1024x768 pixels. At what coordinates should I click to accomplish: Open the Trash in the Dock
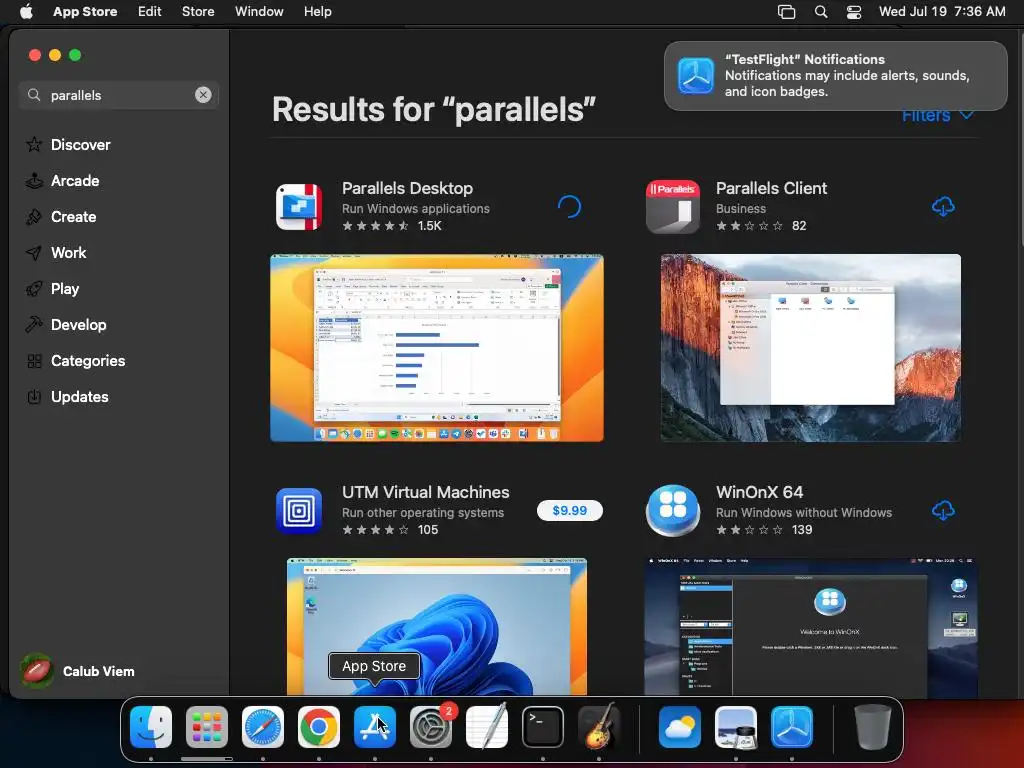click(x=873, y=727)
